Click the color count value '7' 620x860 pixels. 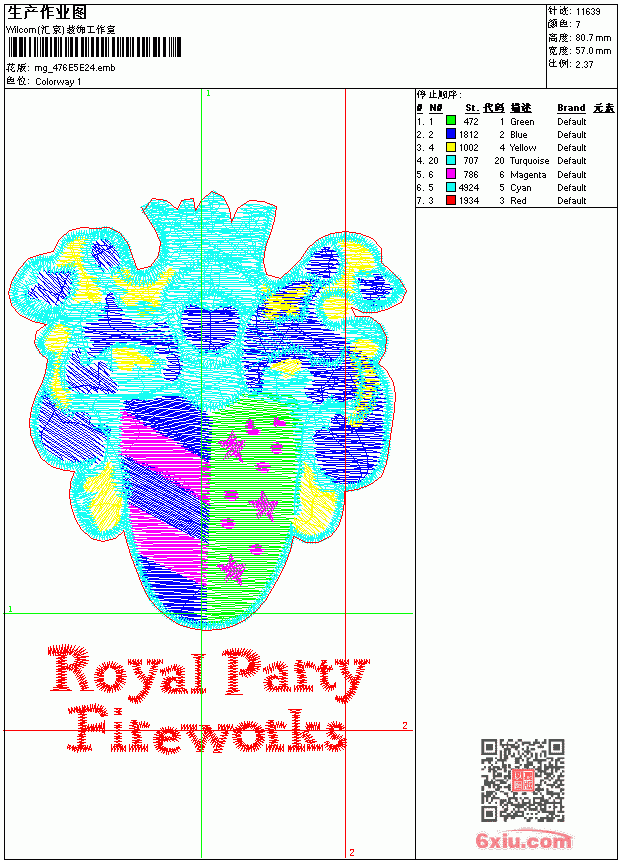click(578, 24)
